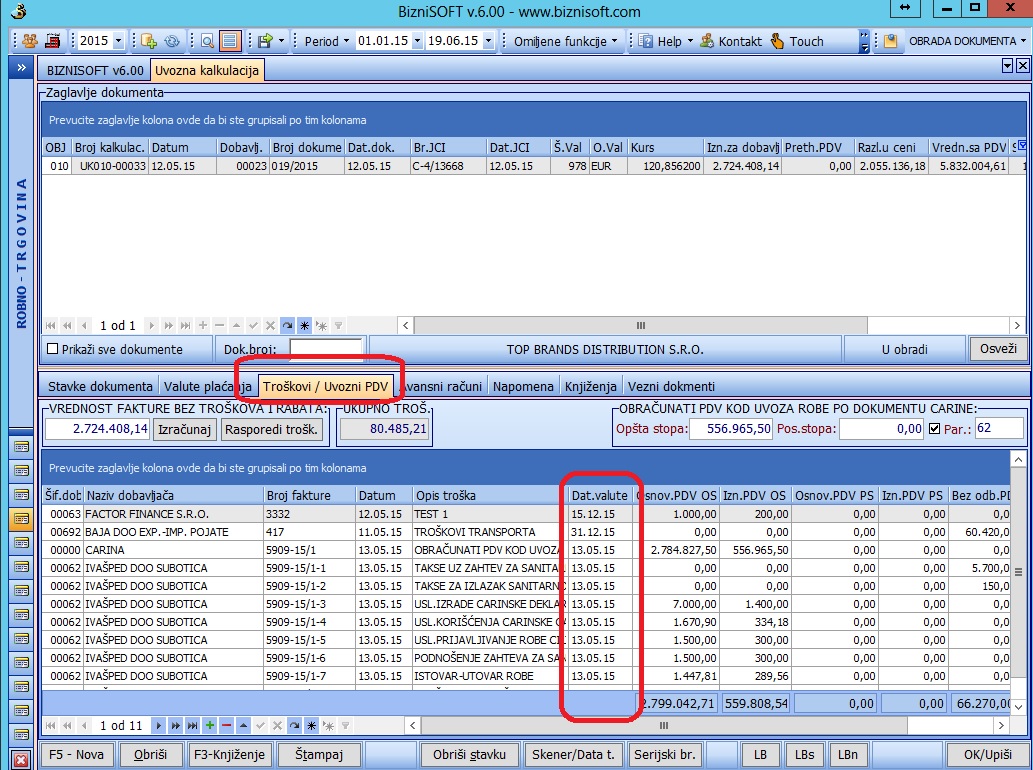Viewport: 1033px width, 770px height.
Task: Click the Kontakt toolbar icon
Action: pyautogui.click(x=707, y=41)
